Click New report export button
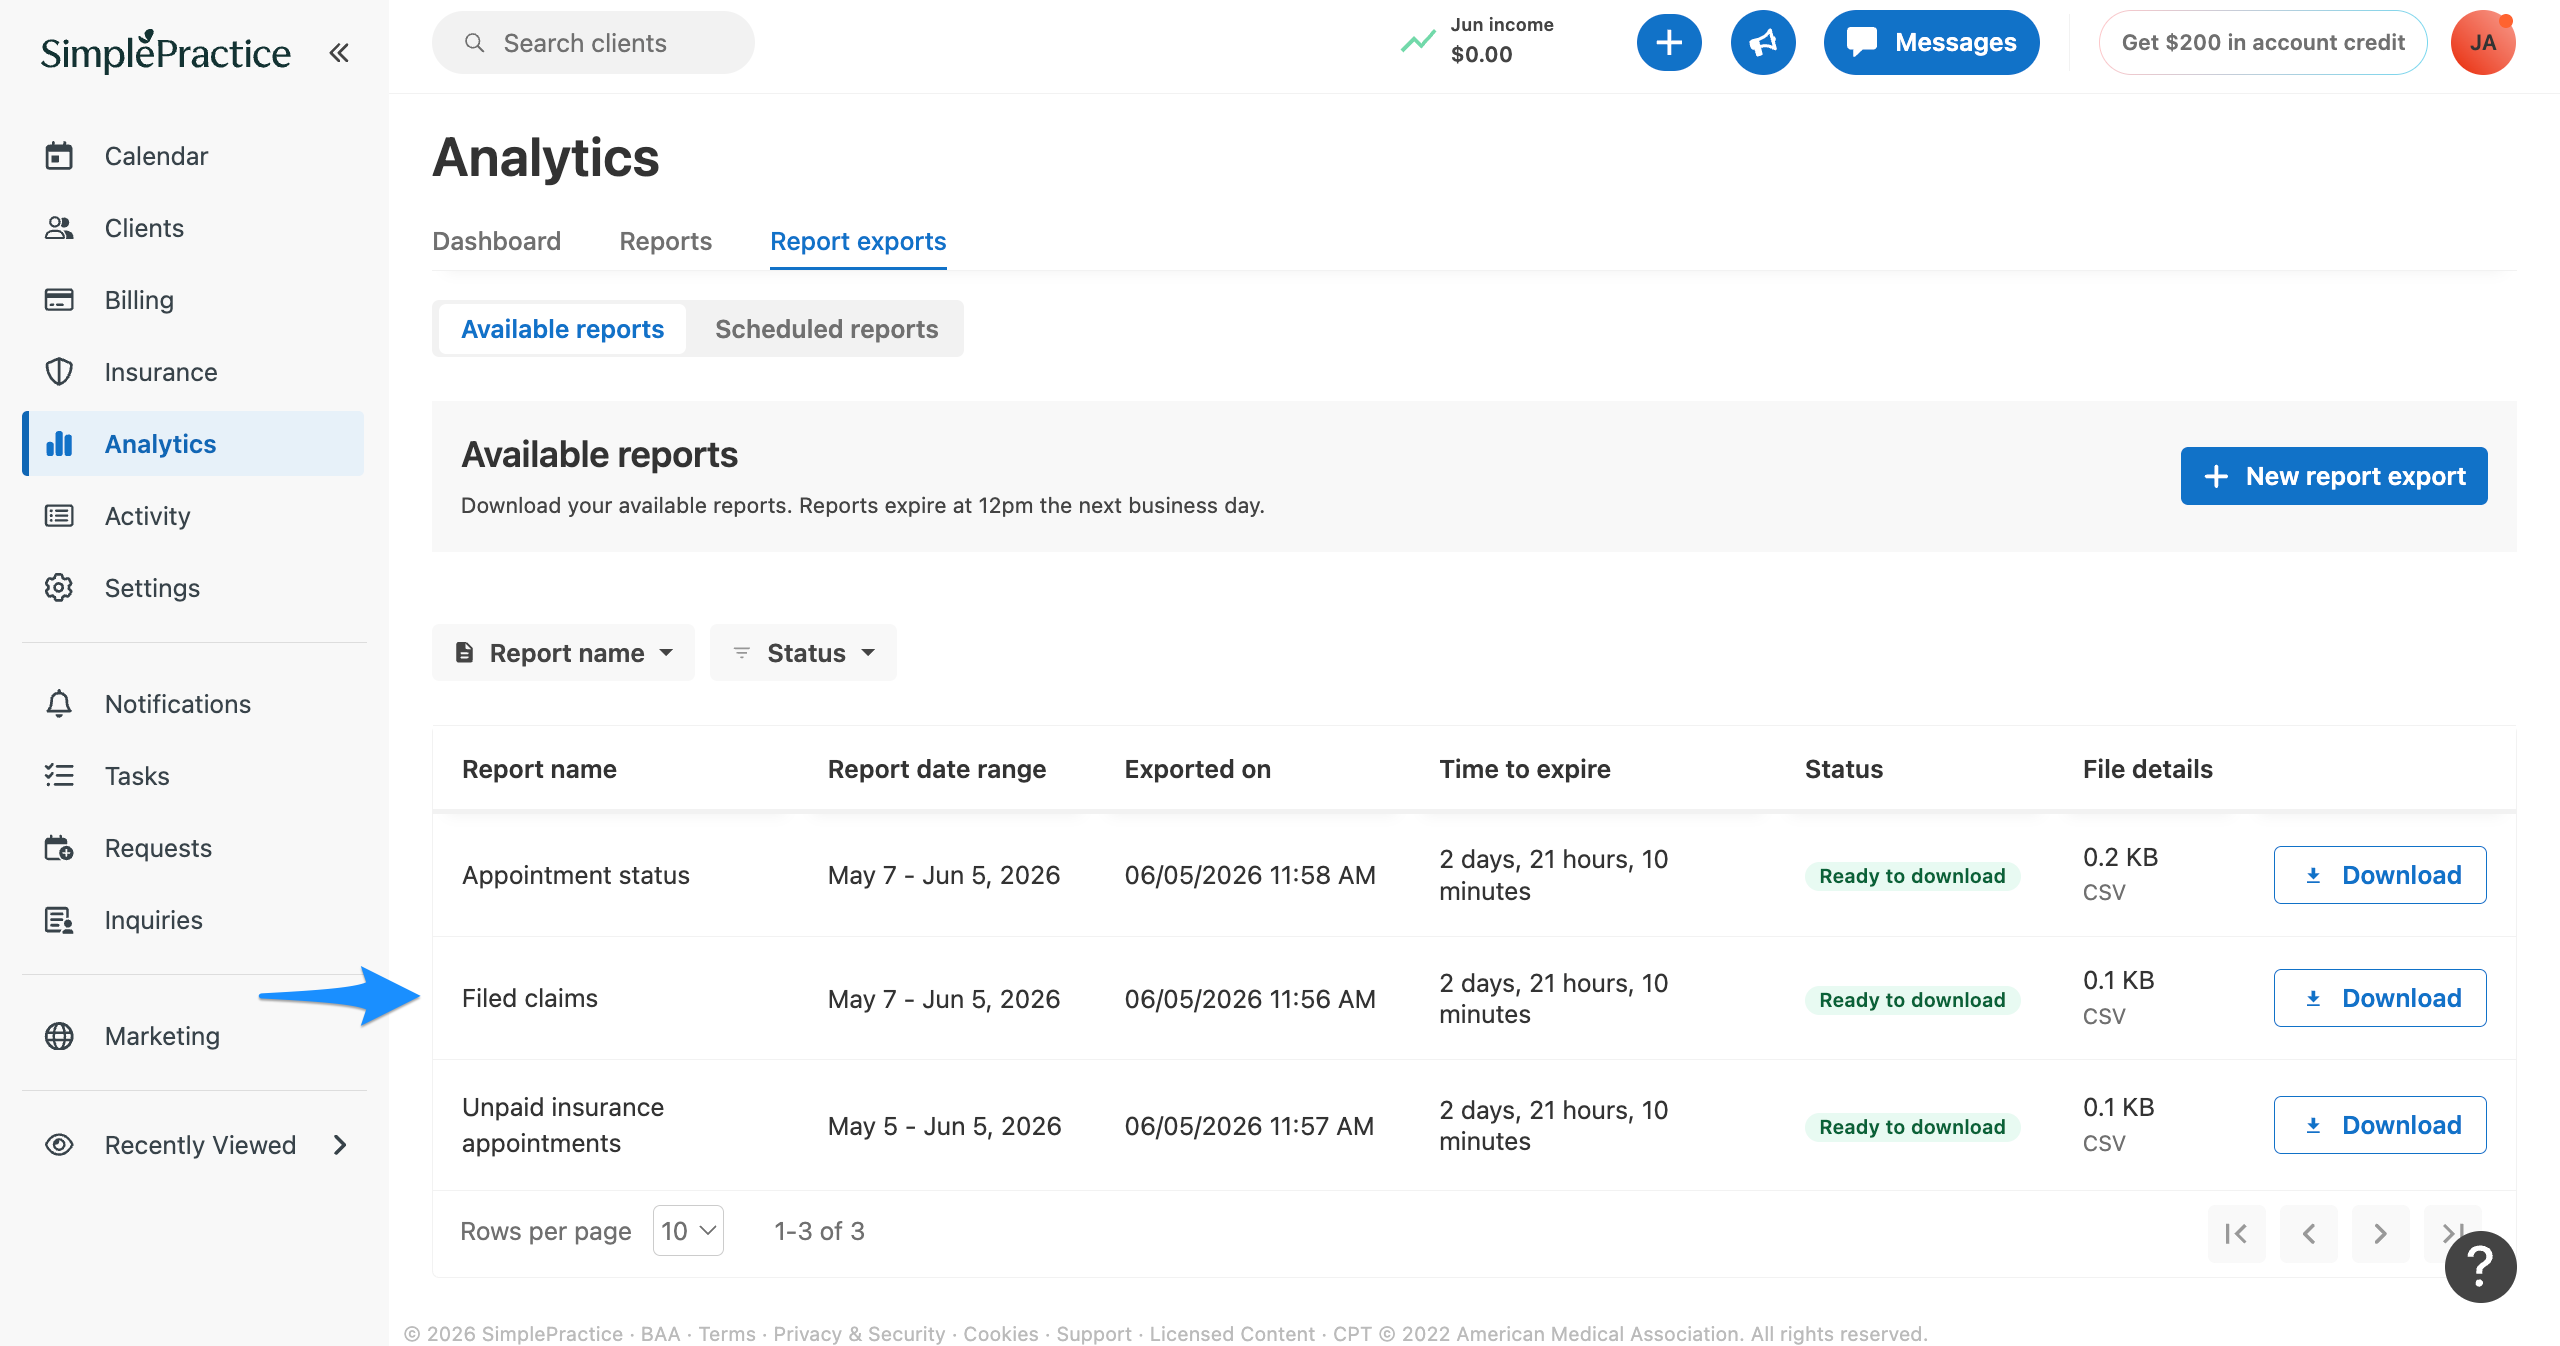Screen dimensions: 2560x1346 pyautogui.click(x=2334, y=476)
